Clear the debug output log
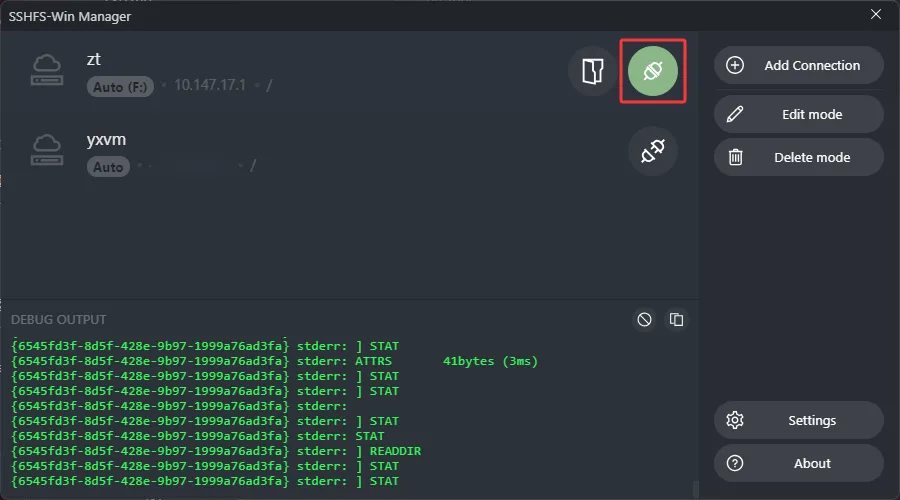The height and width of the screenshot is (500, 900). [x=645, y=319]
